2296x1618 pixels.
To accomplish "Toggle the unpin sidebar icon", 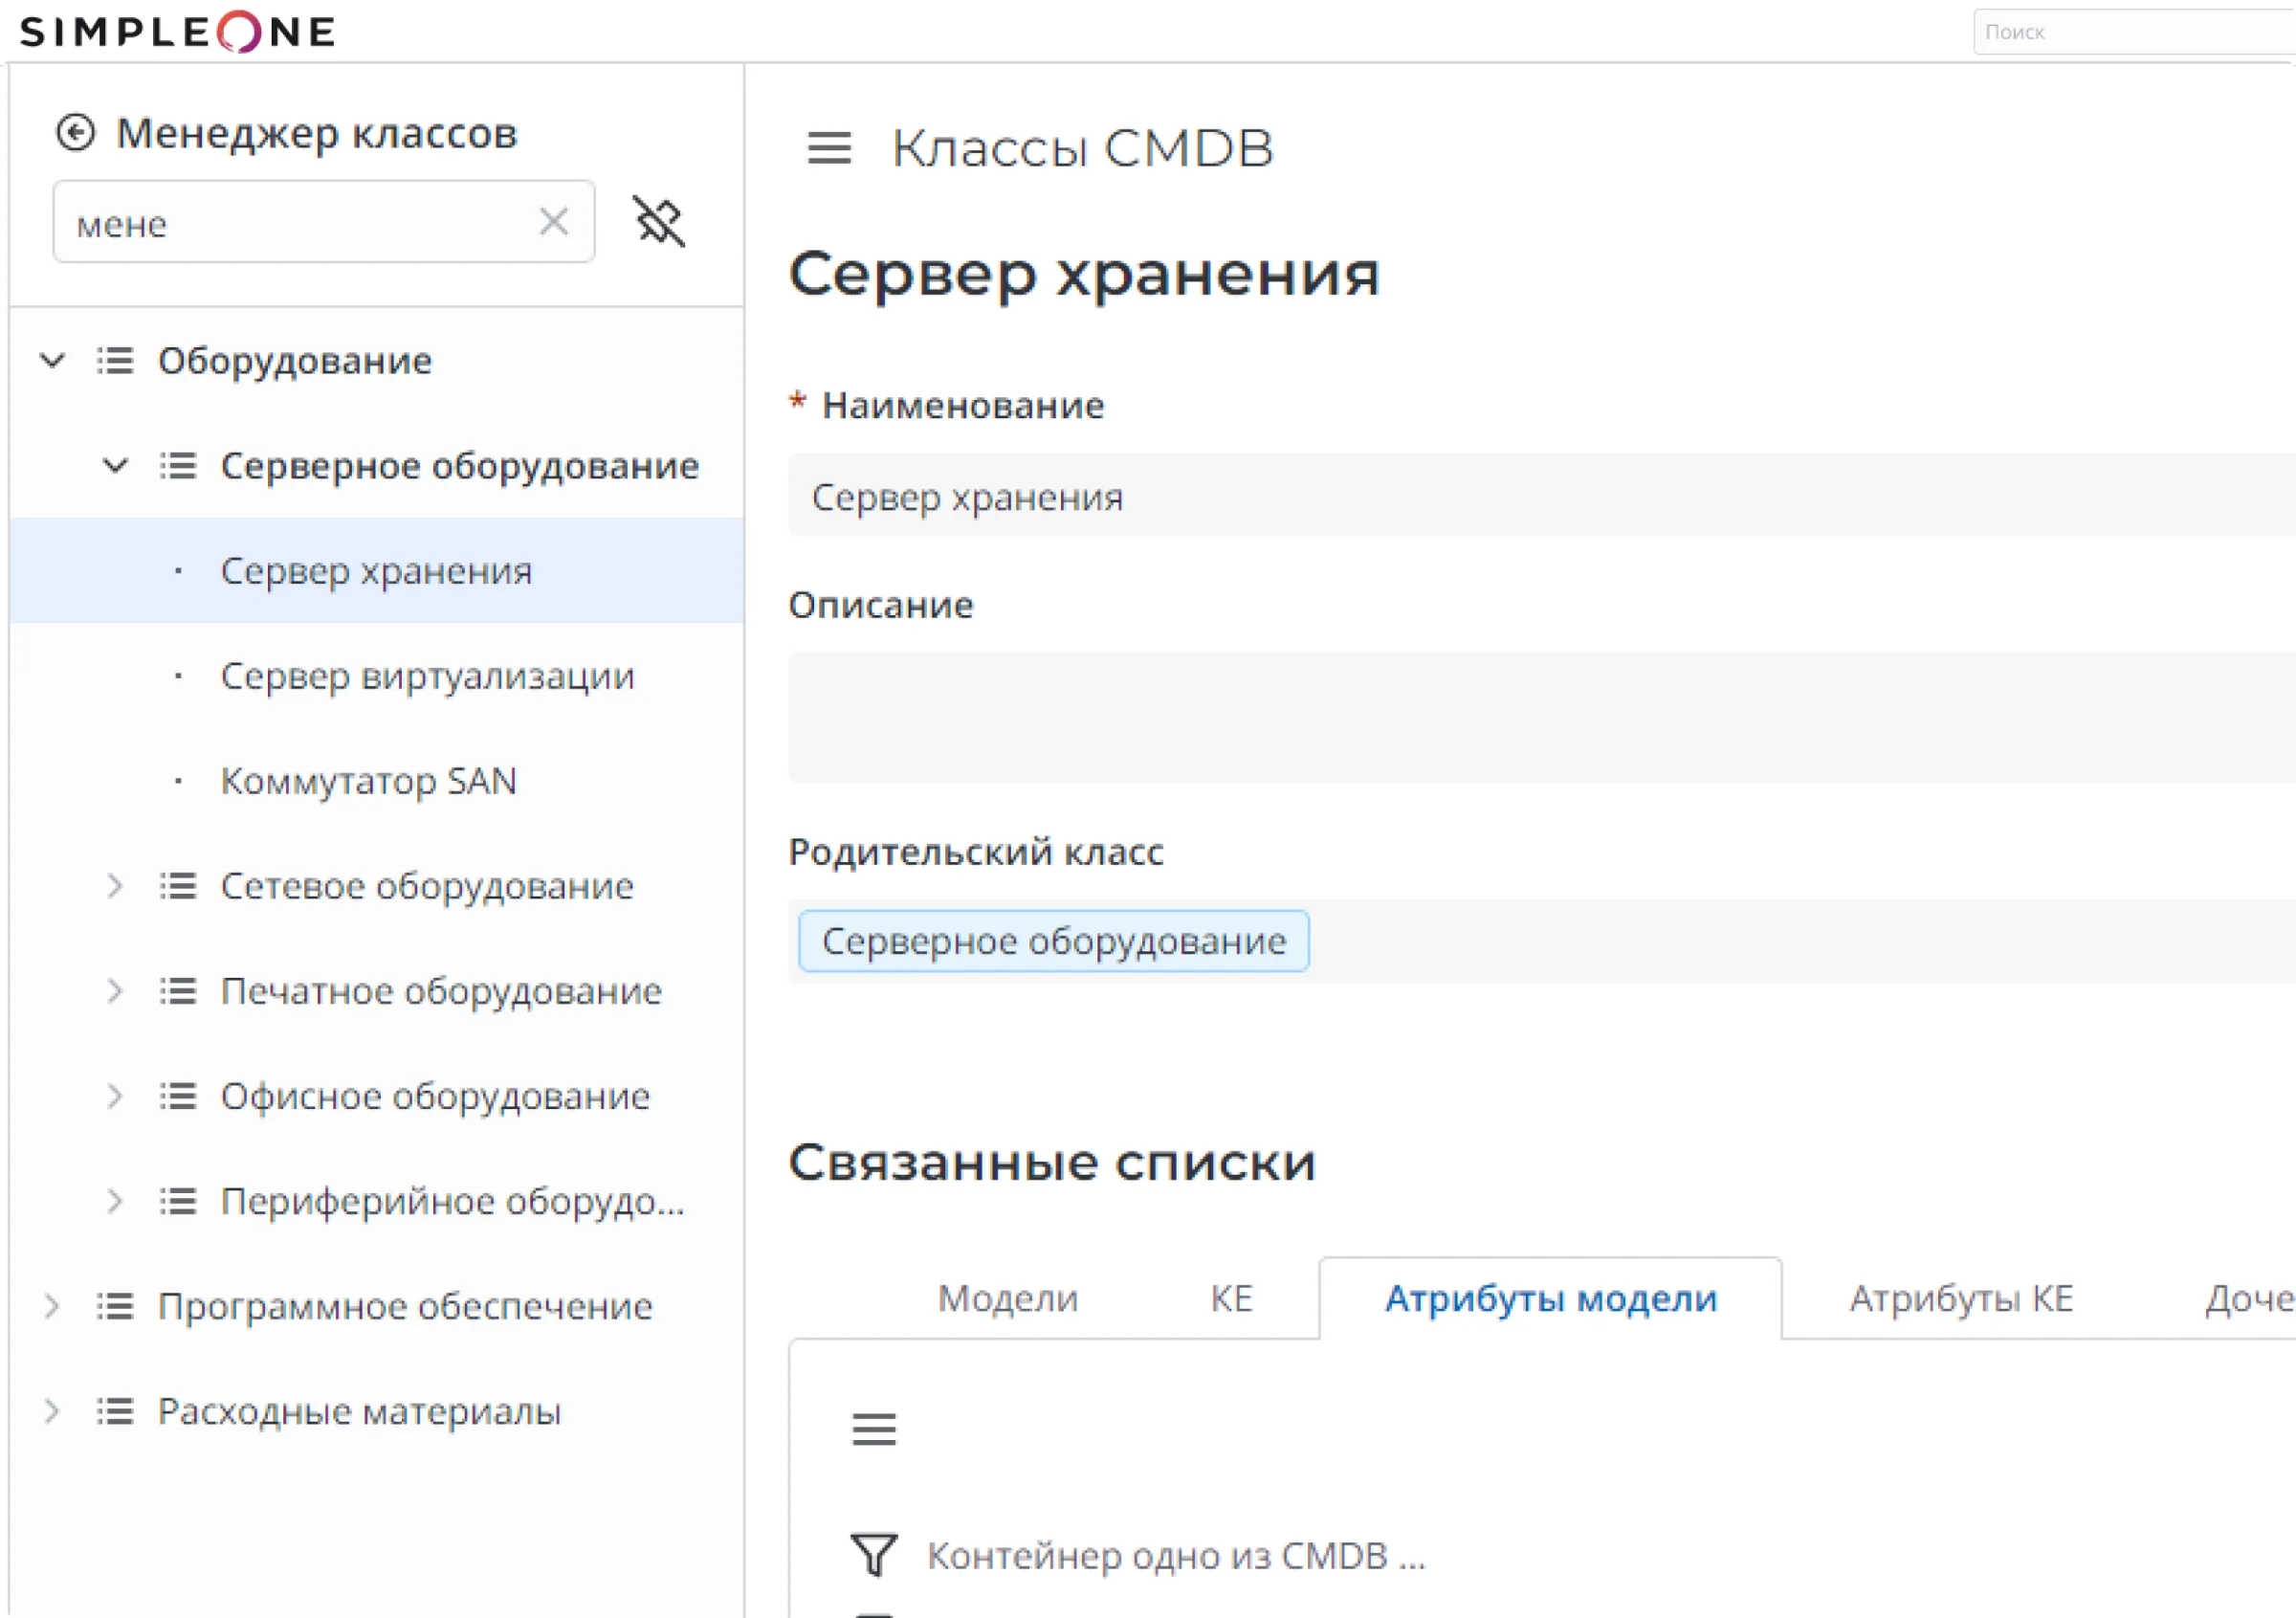I will [659, 221].
